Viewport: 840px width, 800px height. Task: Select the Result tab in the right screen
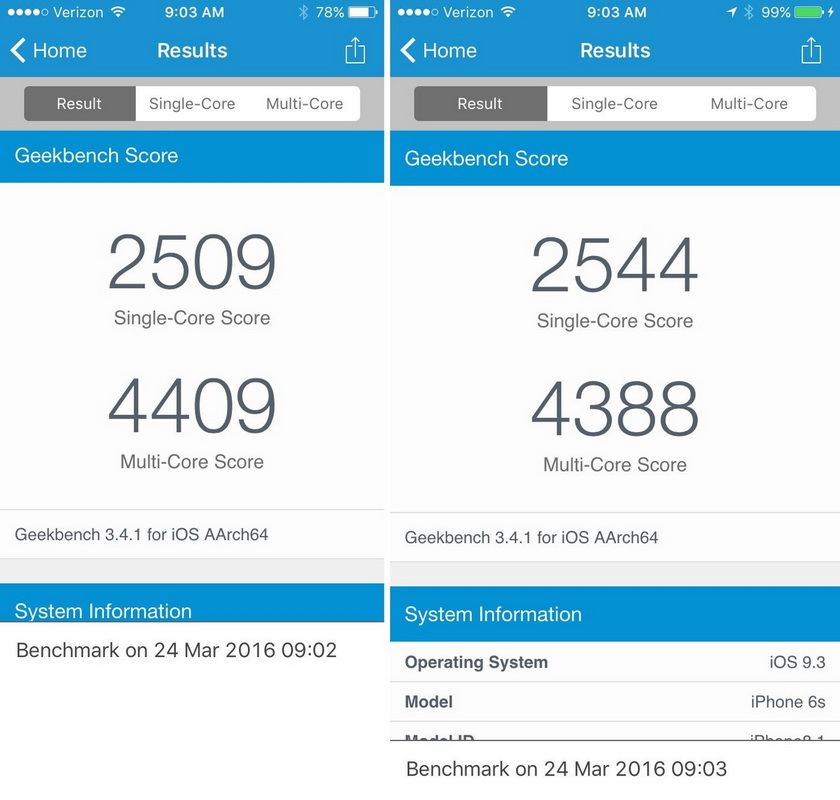pyautogui.click(x=480, y=103)
